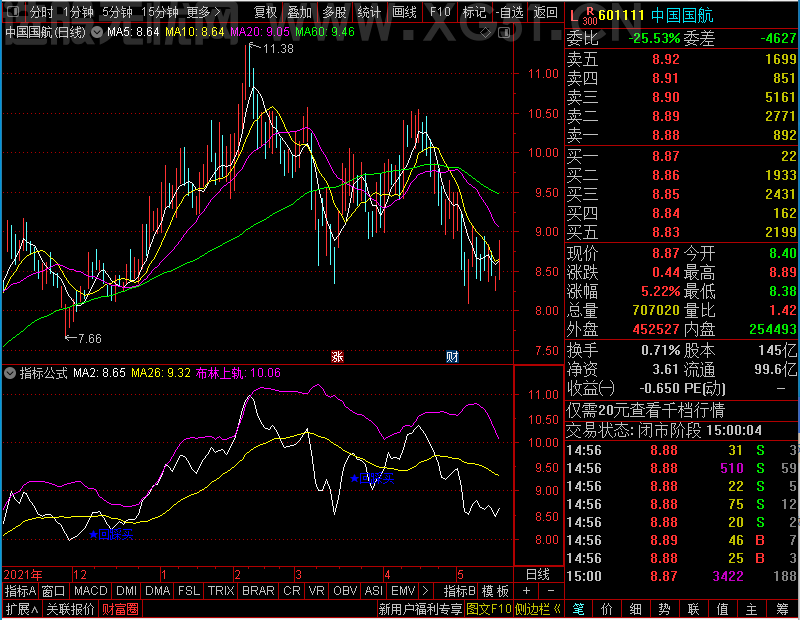This screenshot has width=800, height=620.
Task: Open the 统计 statistics tool
Action: [369, 12]
